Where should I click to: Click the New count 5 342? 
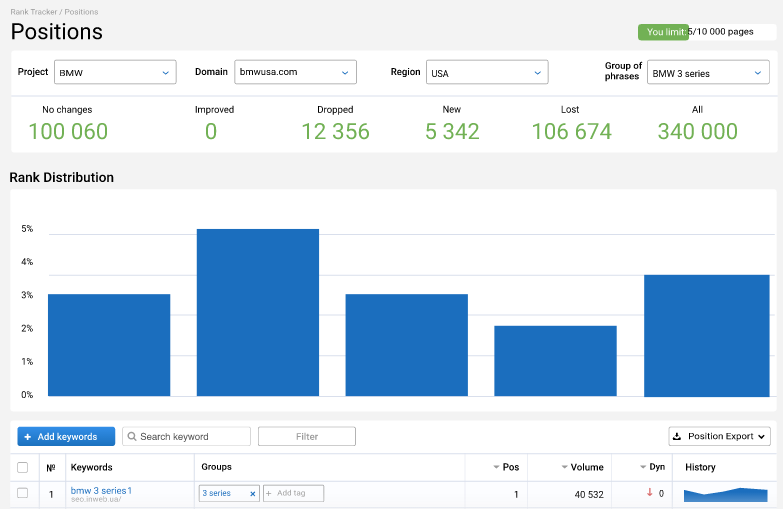coord(452,132)
